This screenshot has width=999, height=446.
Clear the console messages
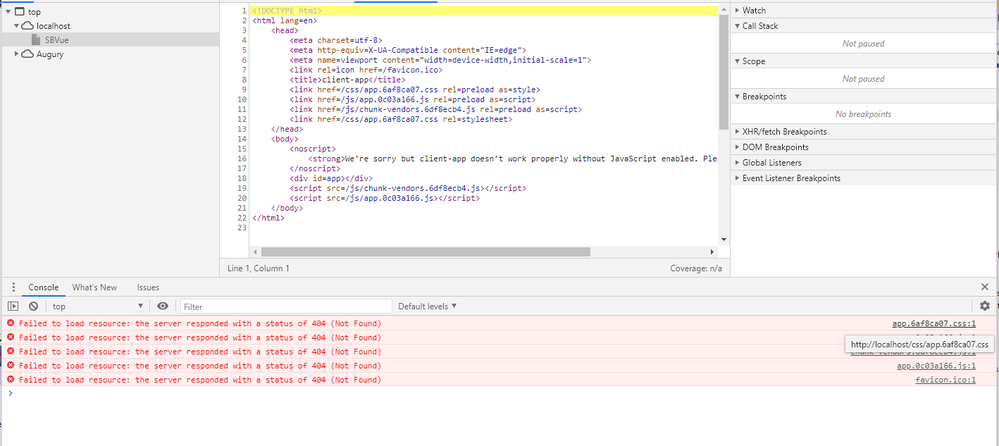point(33,306)
